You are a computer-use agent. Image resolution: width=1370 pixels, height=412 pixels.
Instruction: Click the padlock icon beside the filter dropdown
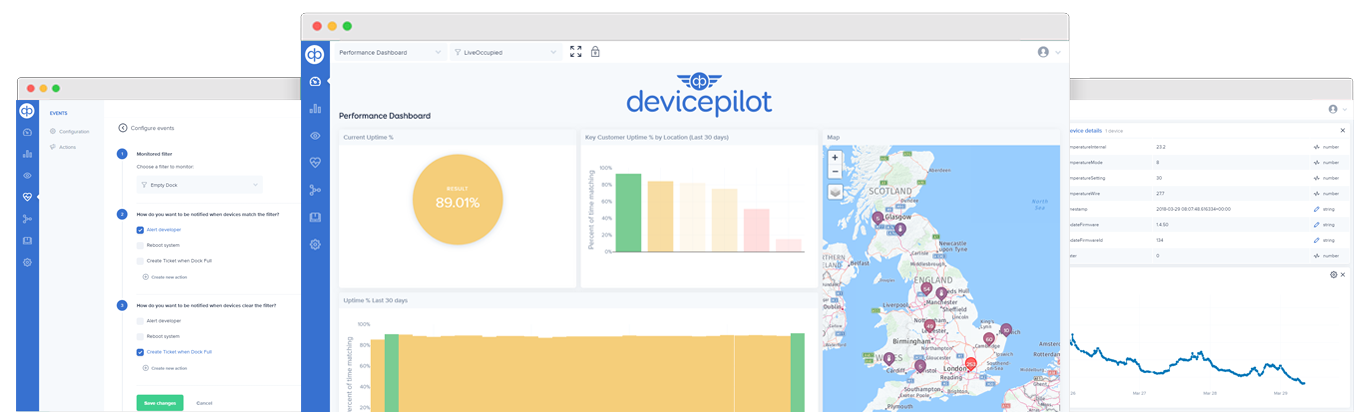[x=595, y=52]
